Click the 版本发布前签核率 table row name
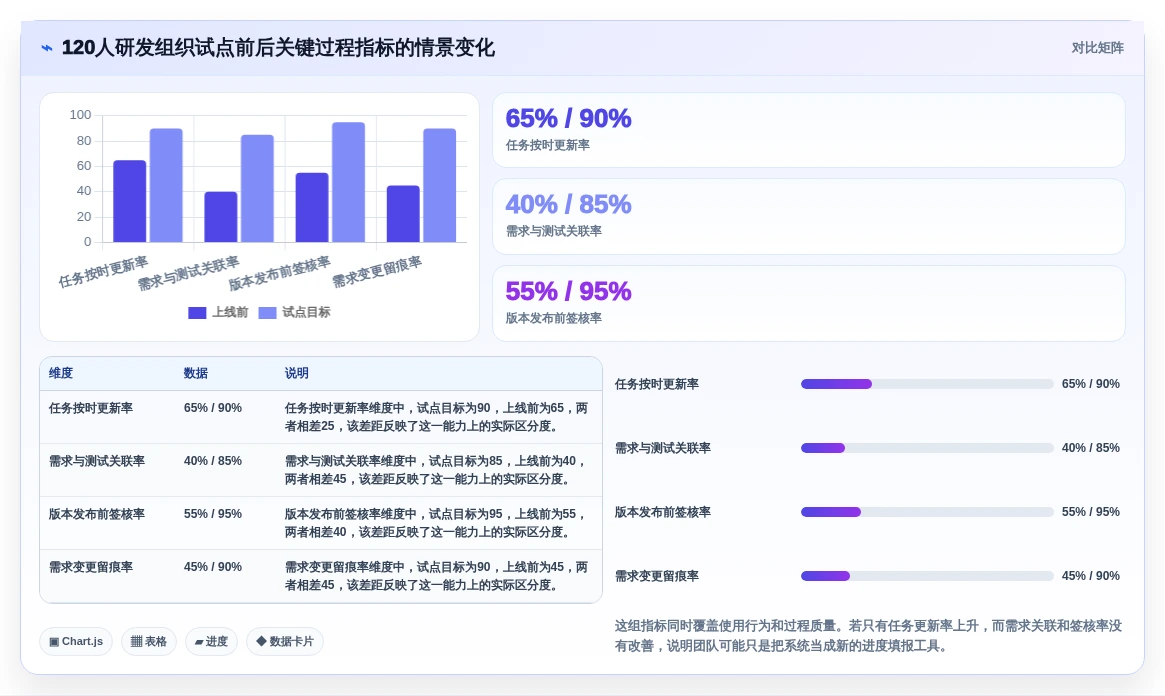 tap(97, 513)
